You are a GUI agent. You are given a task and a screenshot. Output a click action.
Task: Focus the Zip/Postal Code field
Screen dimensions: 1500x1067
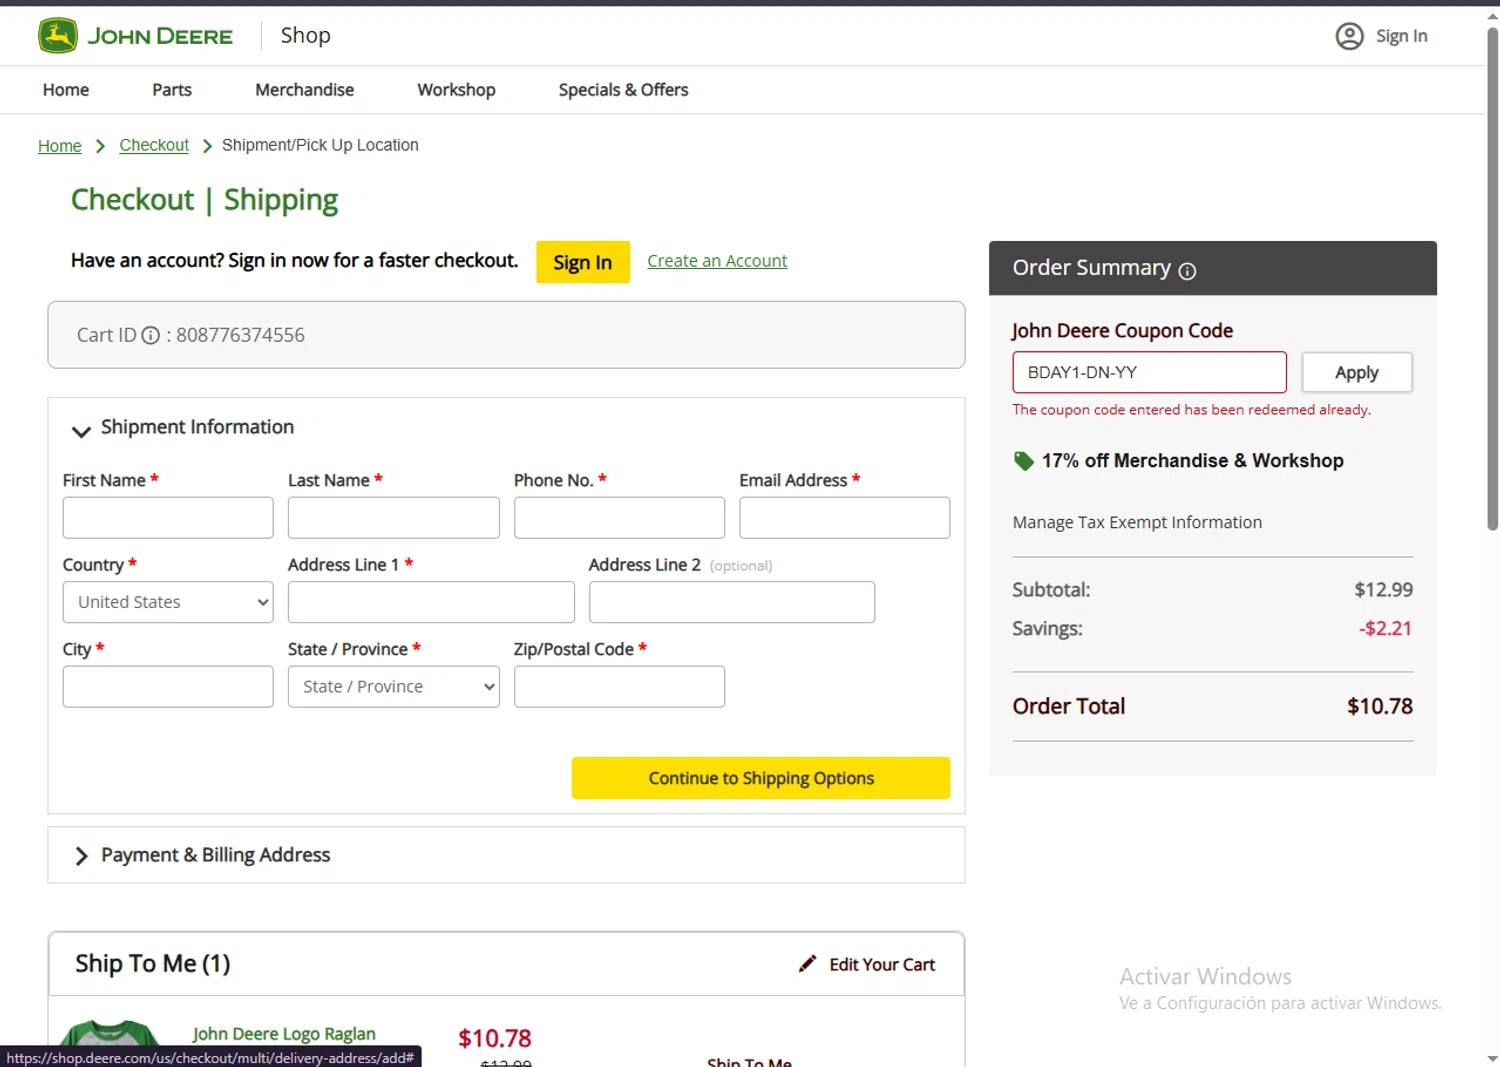[x=619, y=687]
